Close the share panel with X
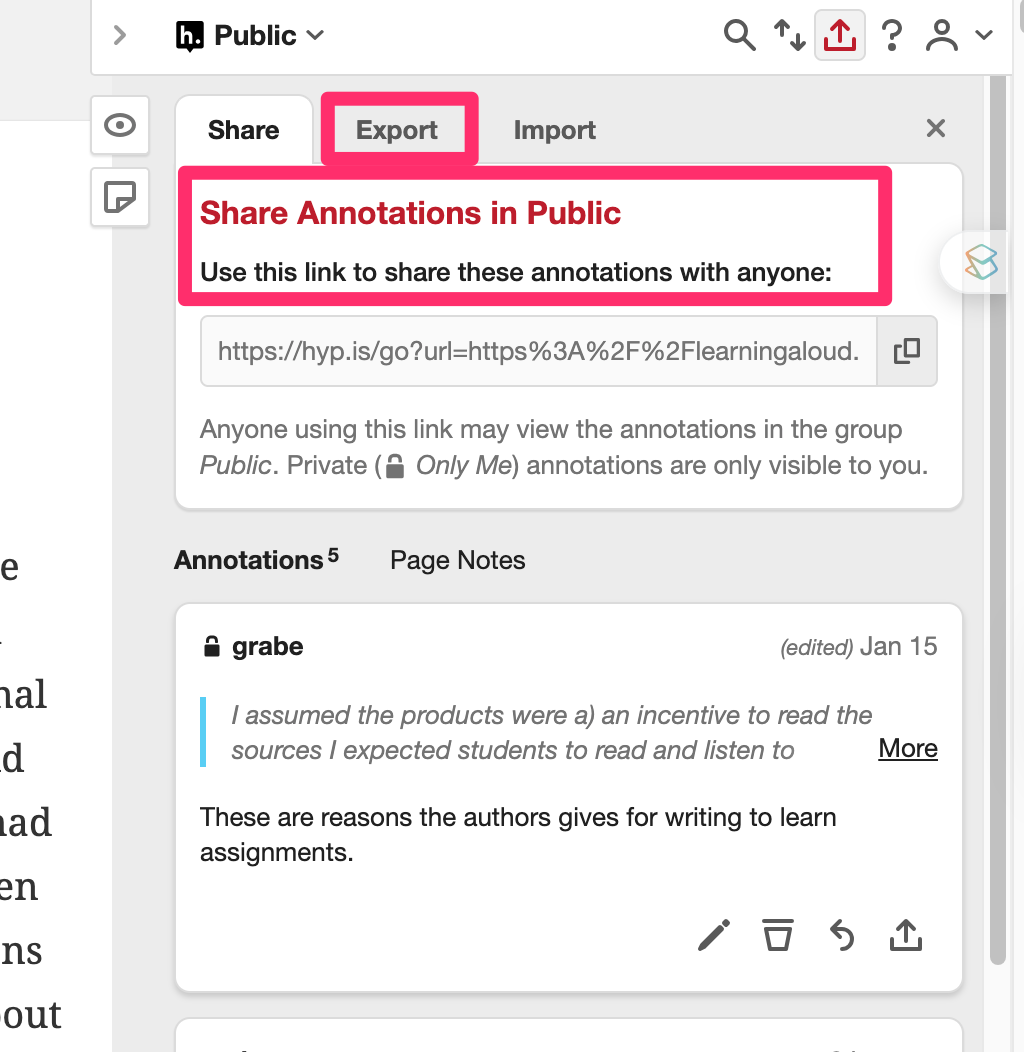Screen dimensions: 1024x1052 click(936, 128)
